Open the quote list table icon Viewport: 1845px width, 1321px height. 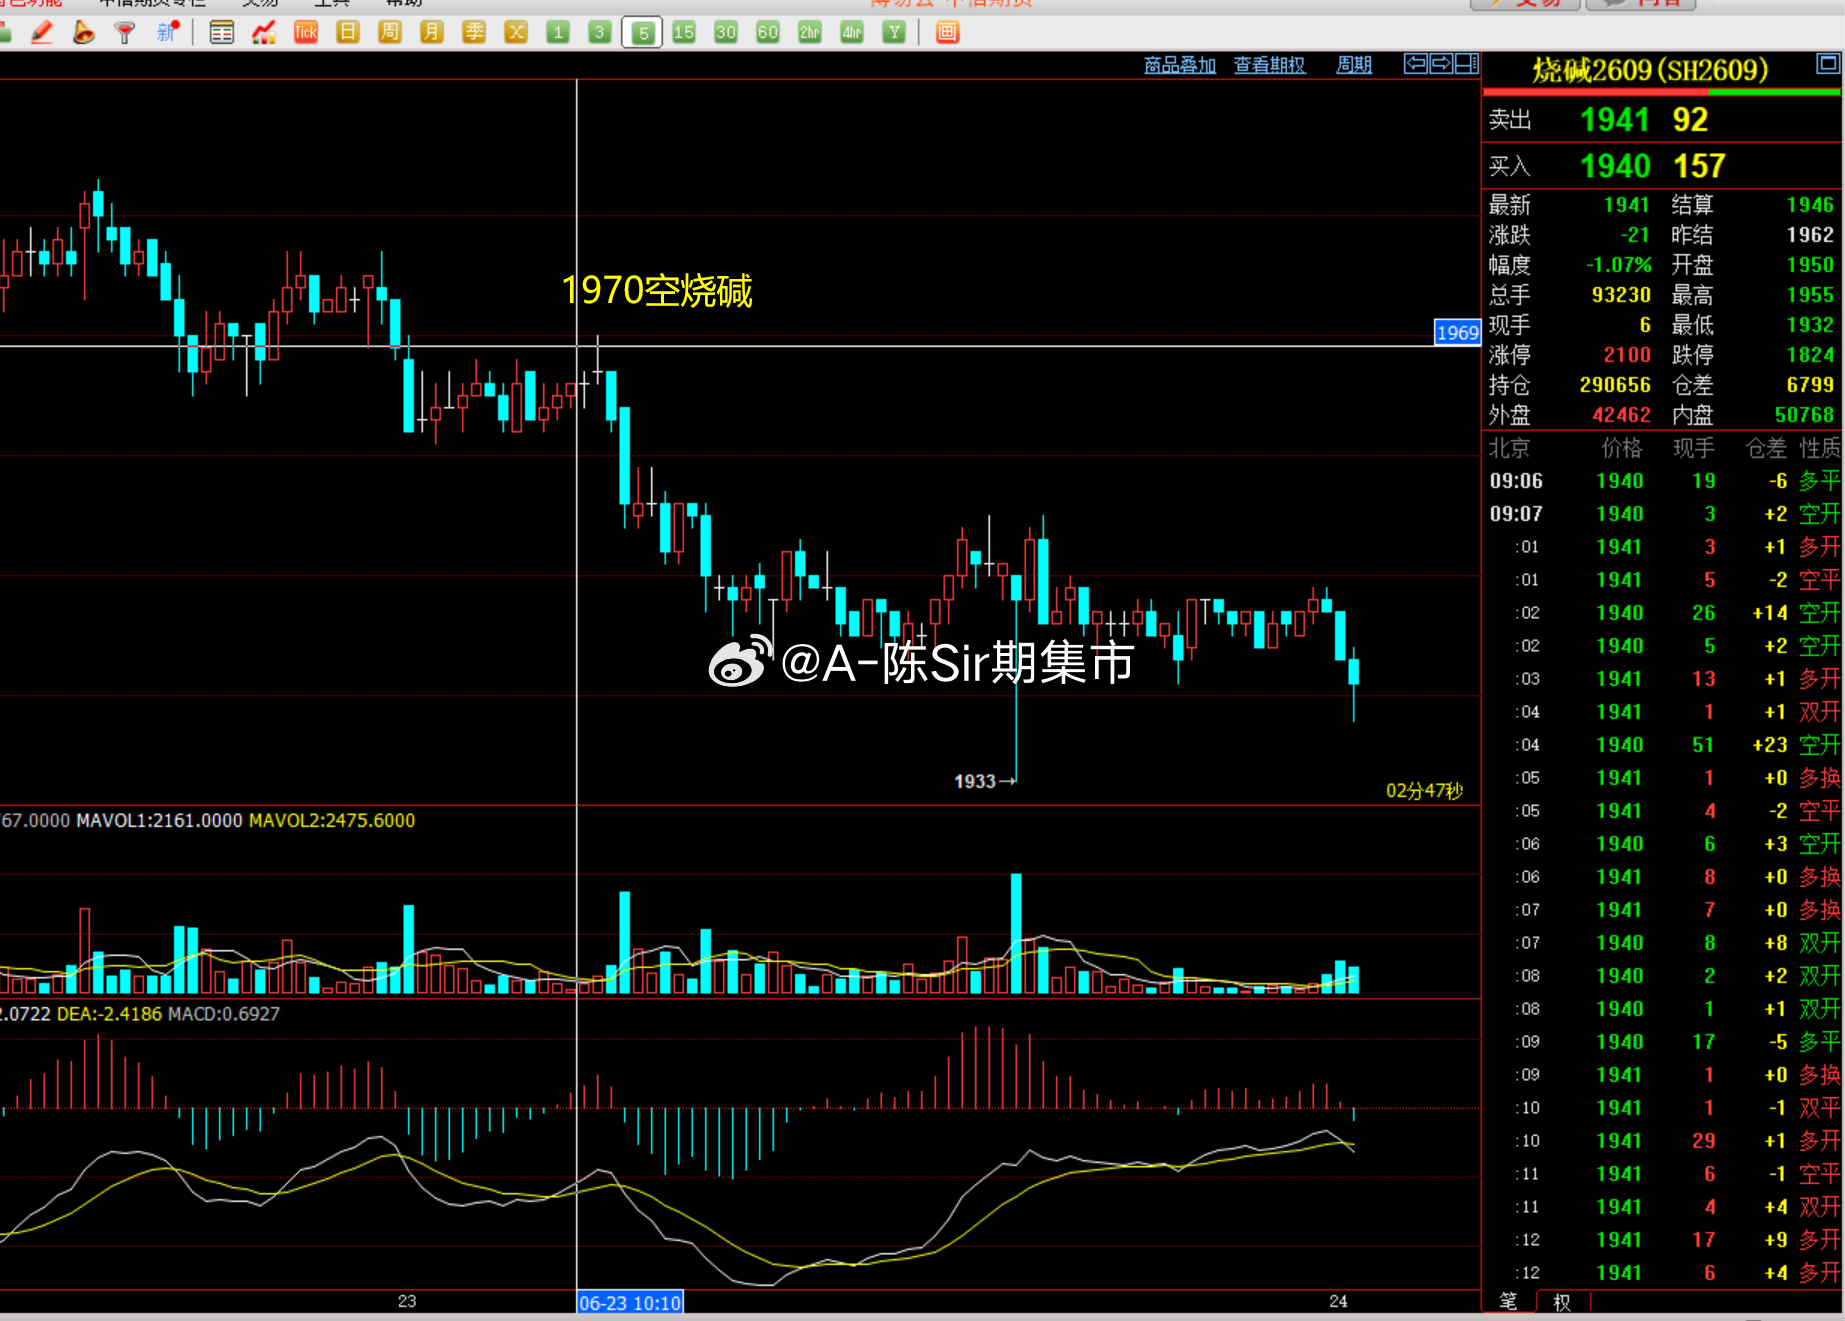coord(222,32)
